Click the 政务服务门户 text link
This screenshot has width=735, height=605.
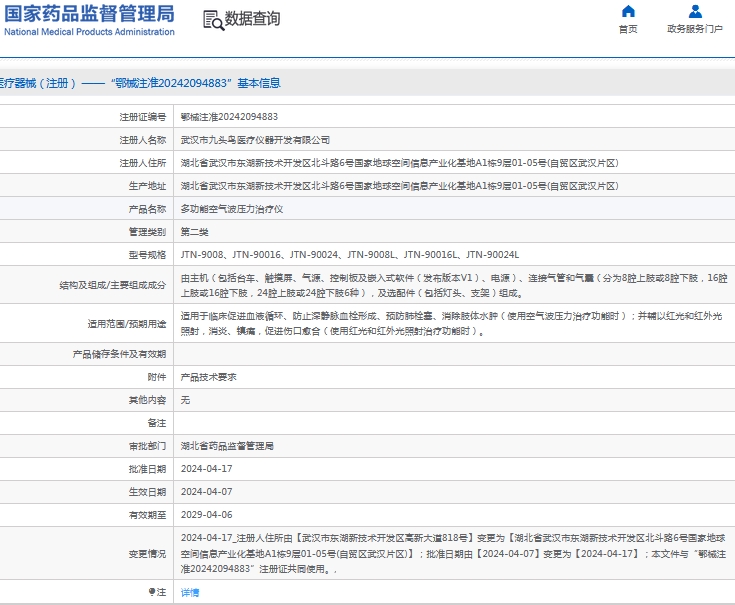click(695, 29)
